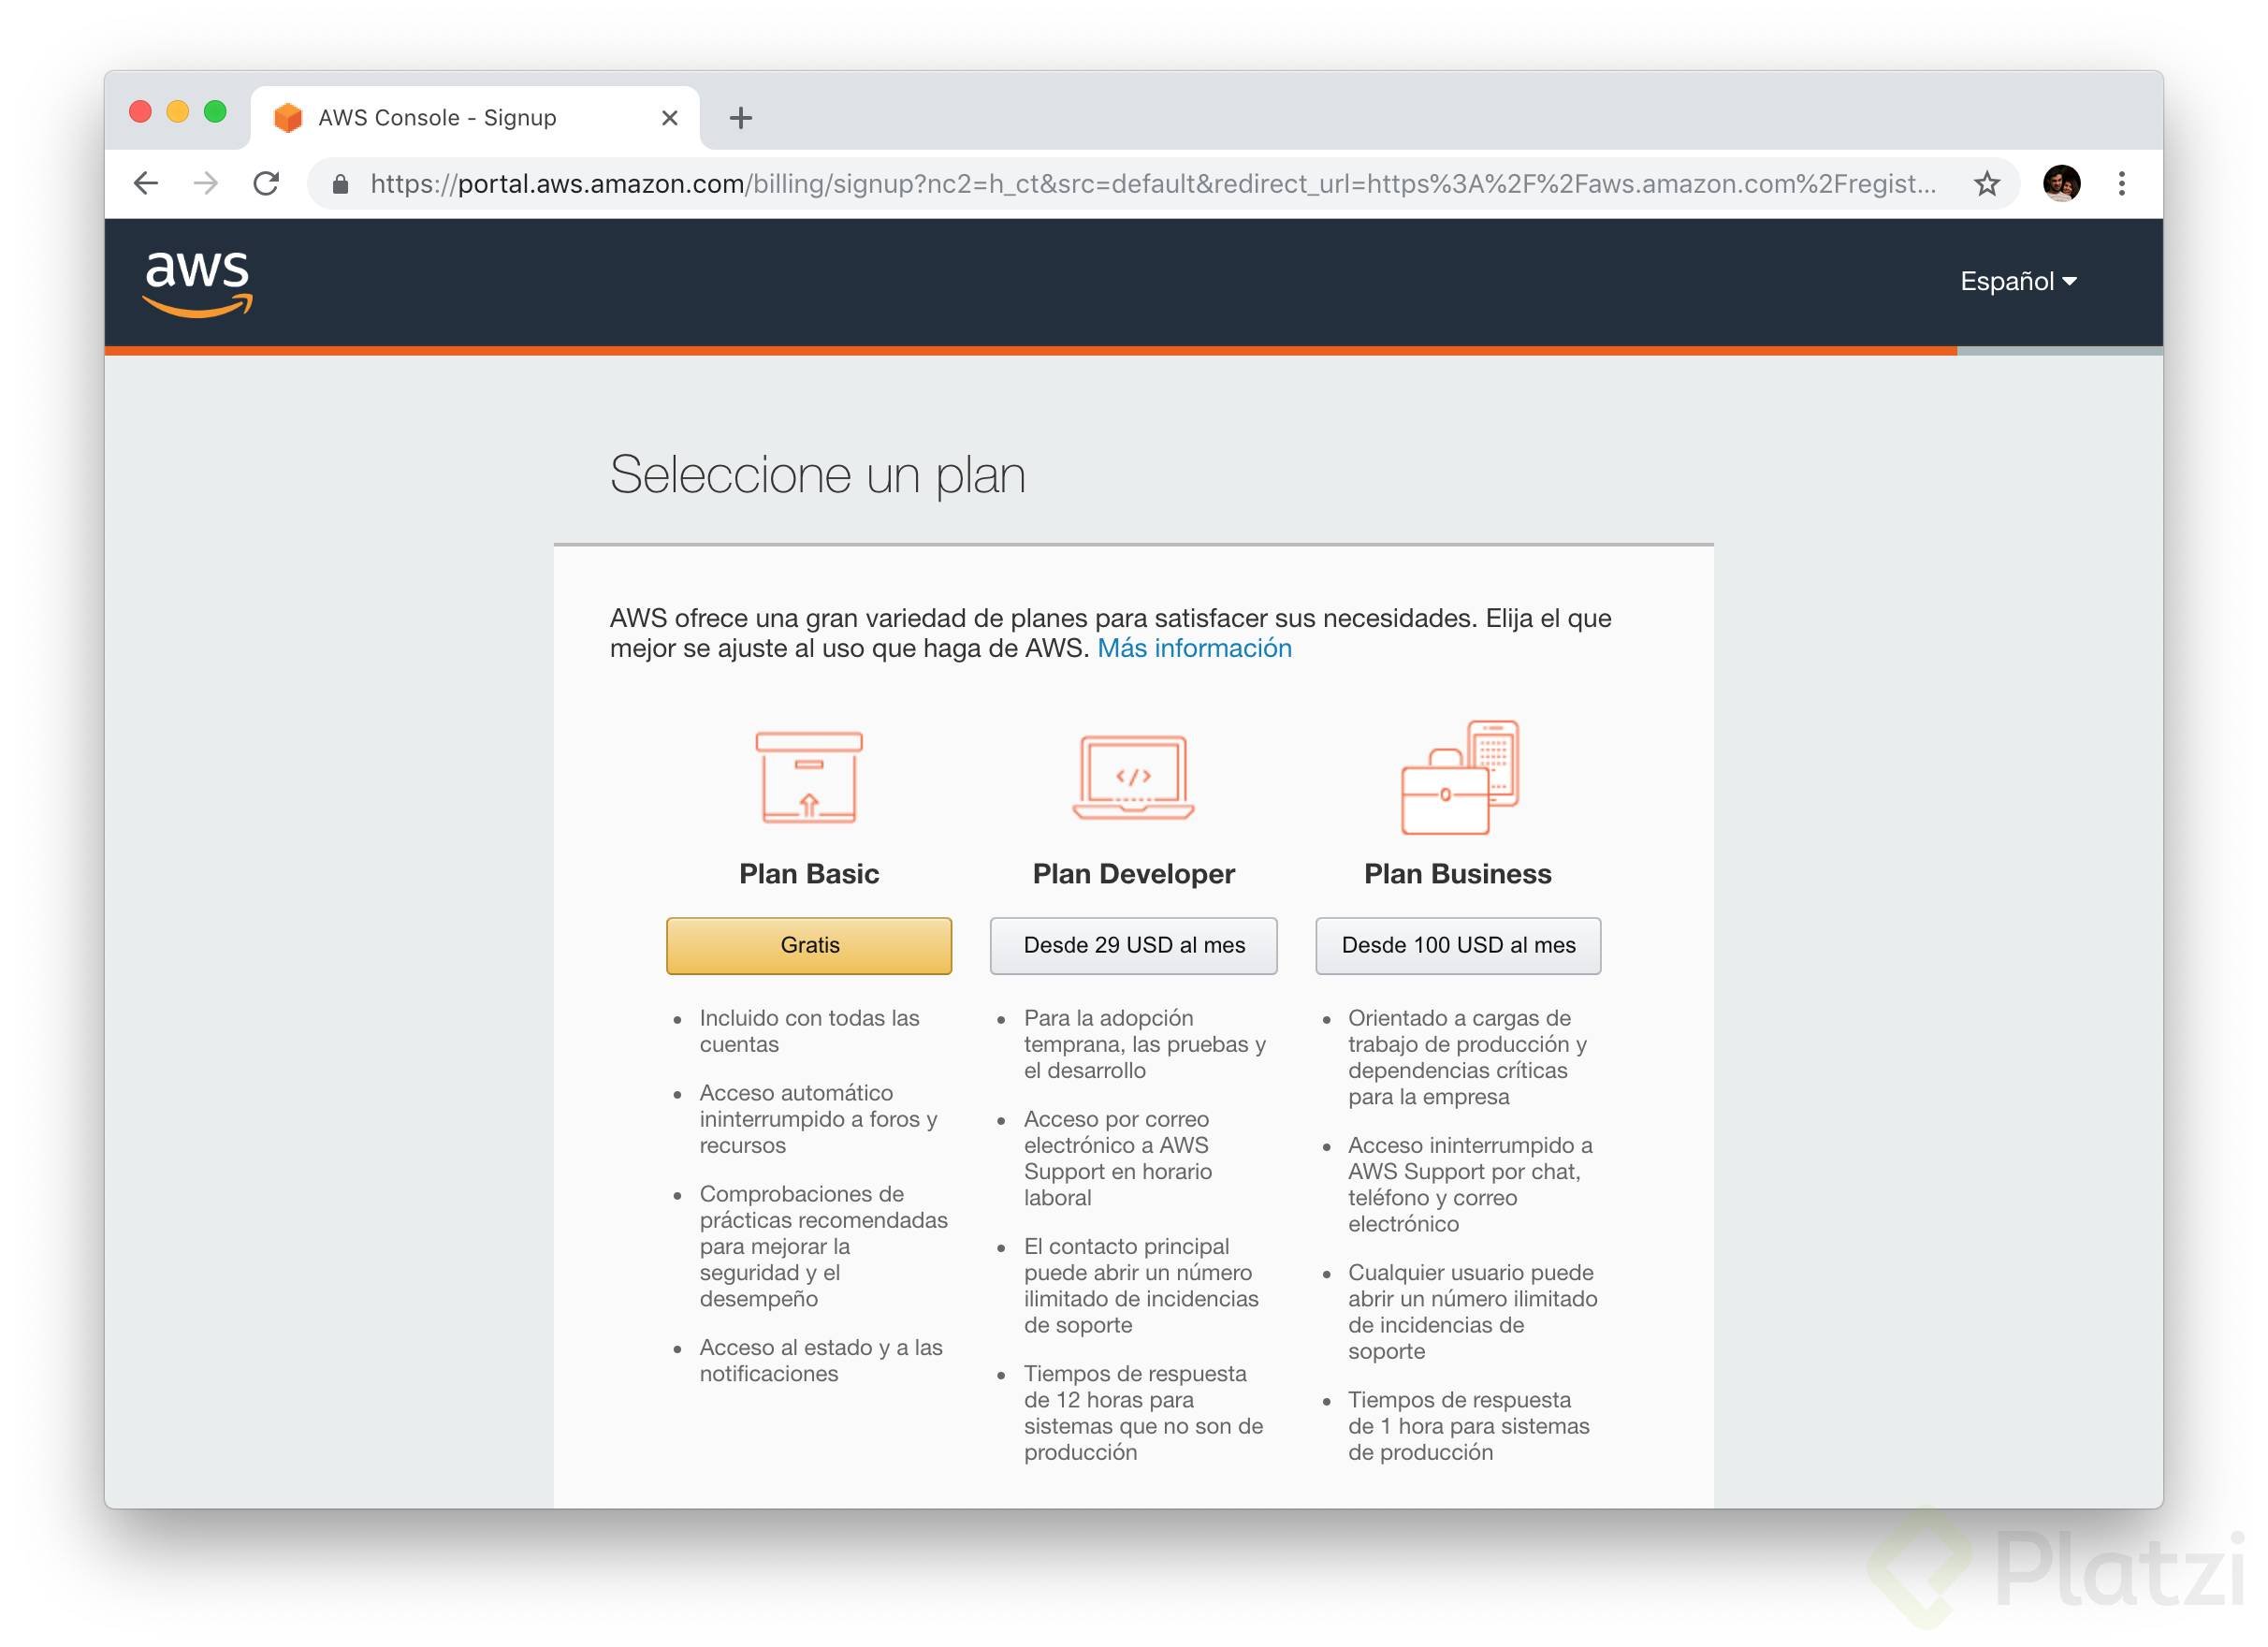Click 'Orientado a cargas de trabajo' bullet
This screenshot has height=1647, width=2268.
point(1467,1057)
